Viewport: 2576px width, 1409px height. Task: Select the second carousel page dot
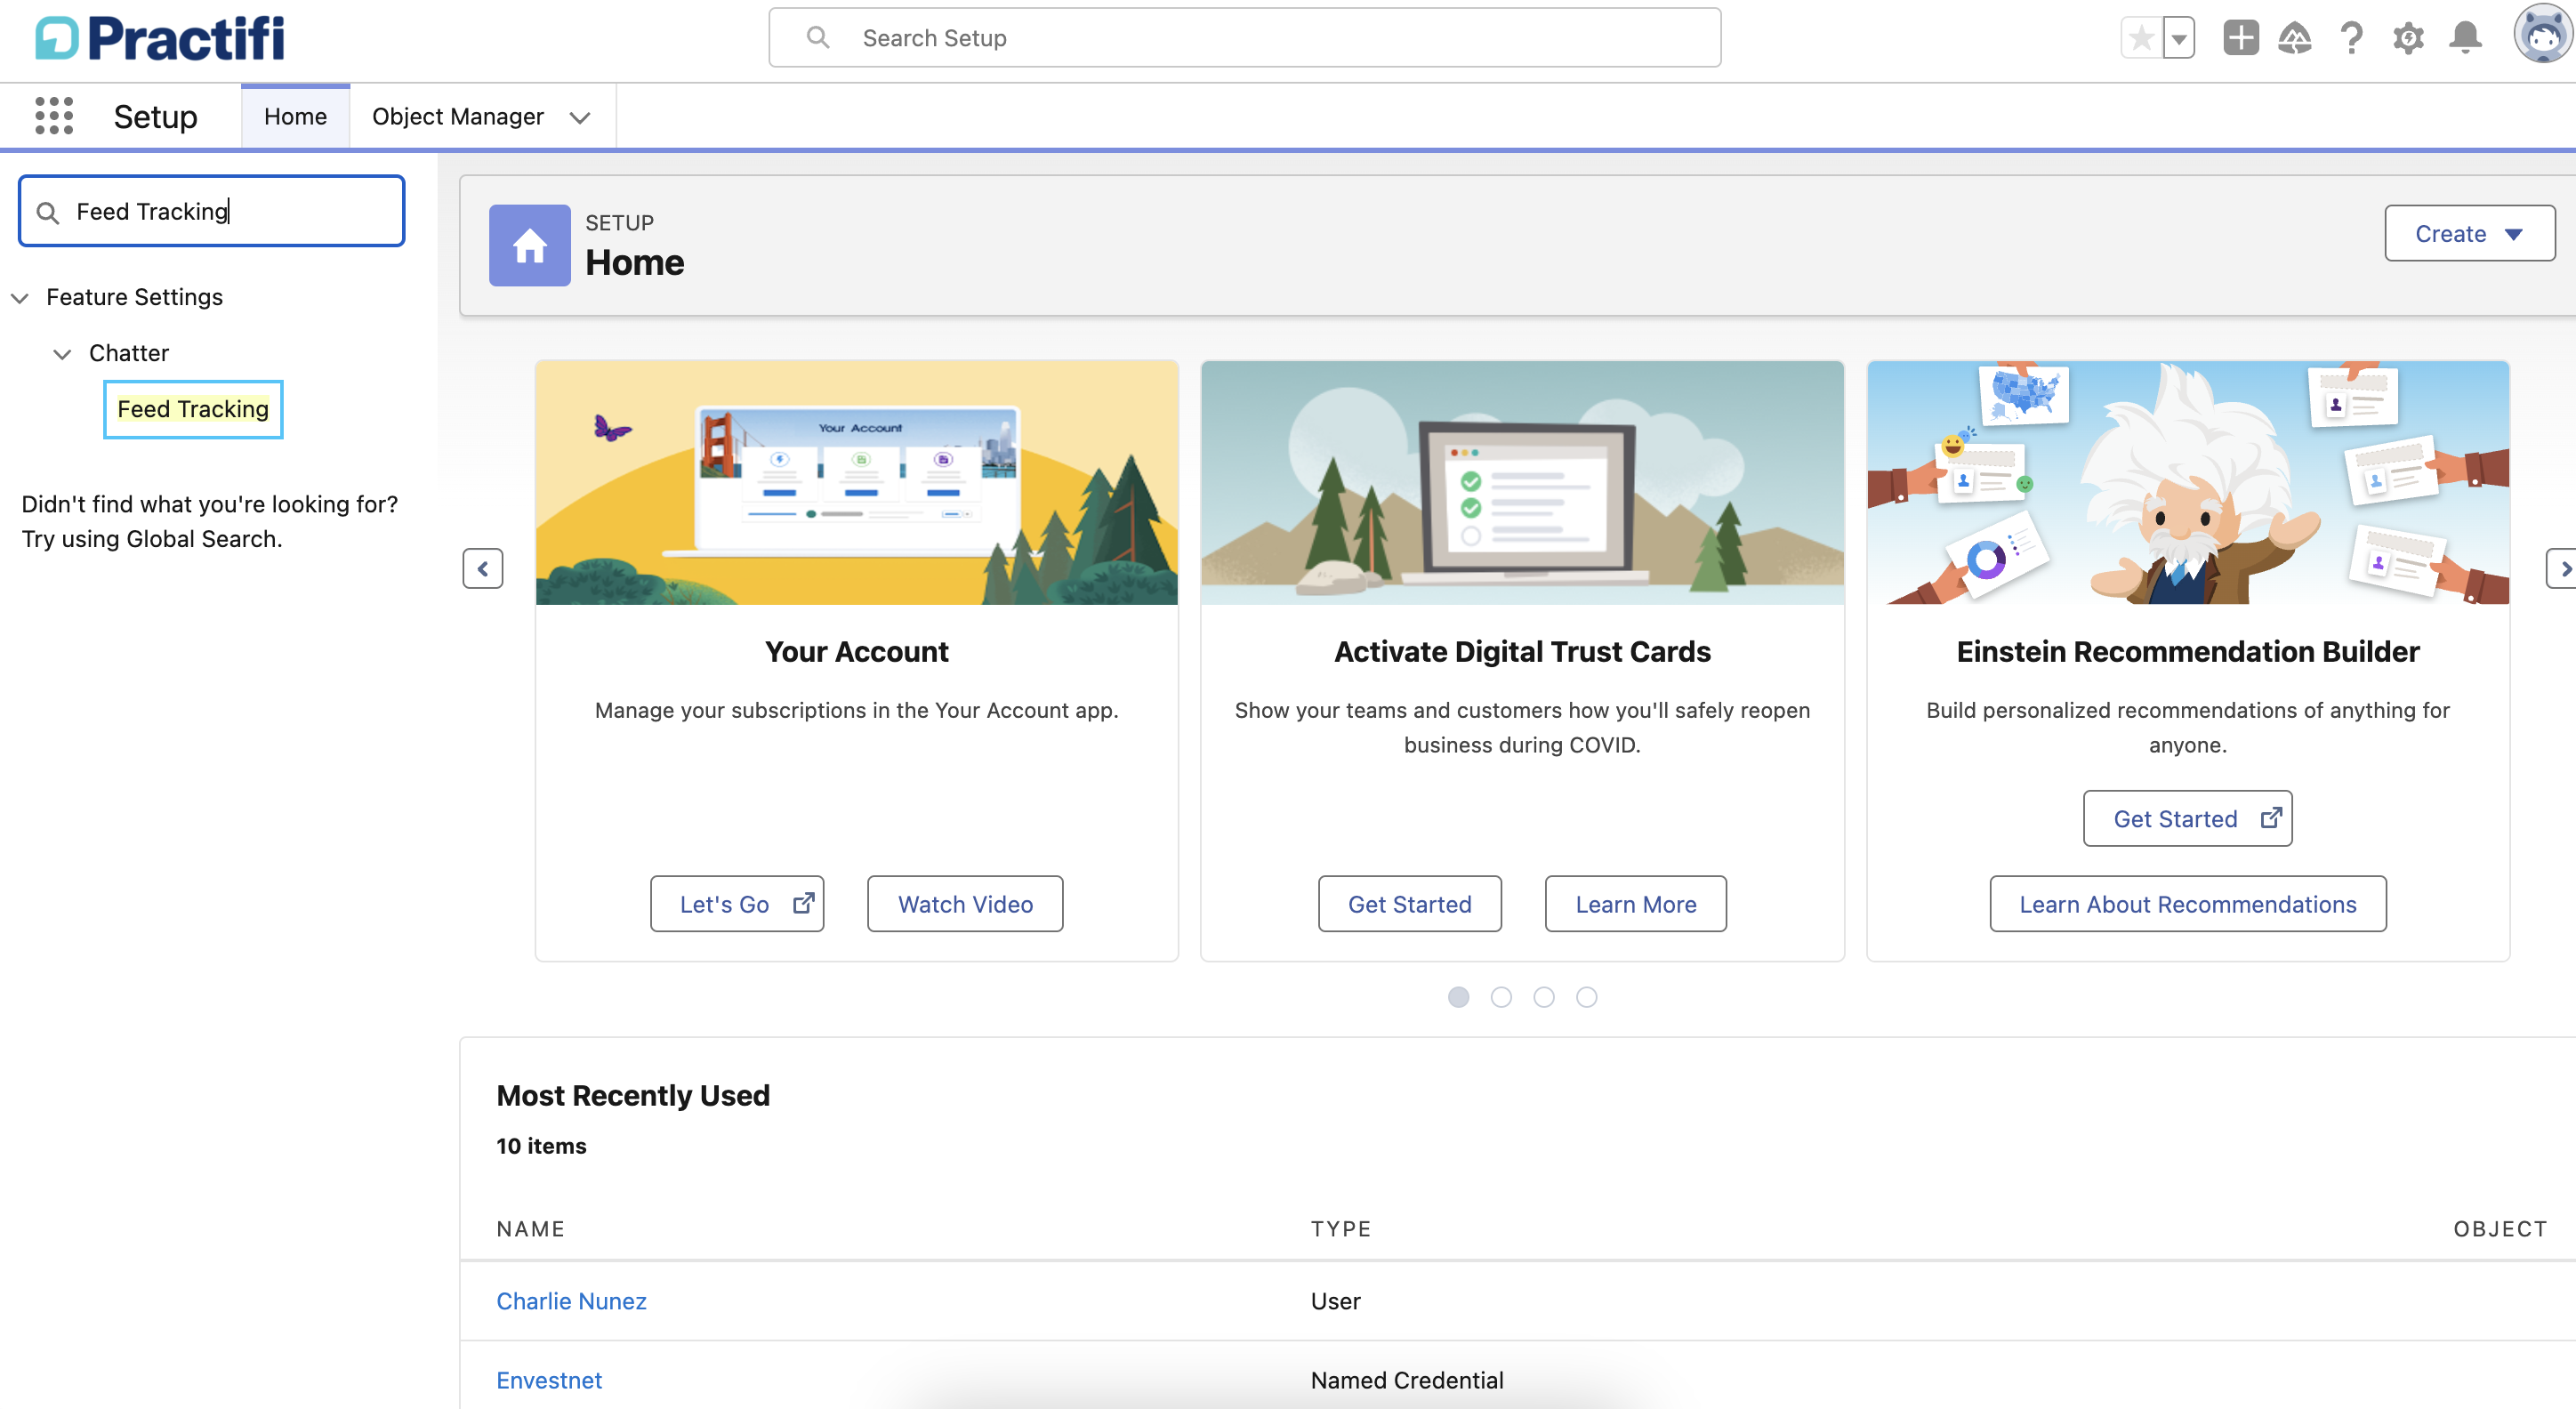coord(1501,997)
